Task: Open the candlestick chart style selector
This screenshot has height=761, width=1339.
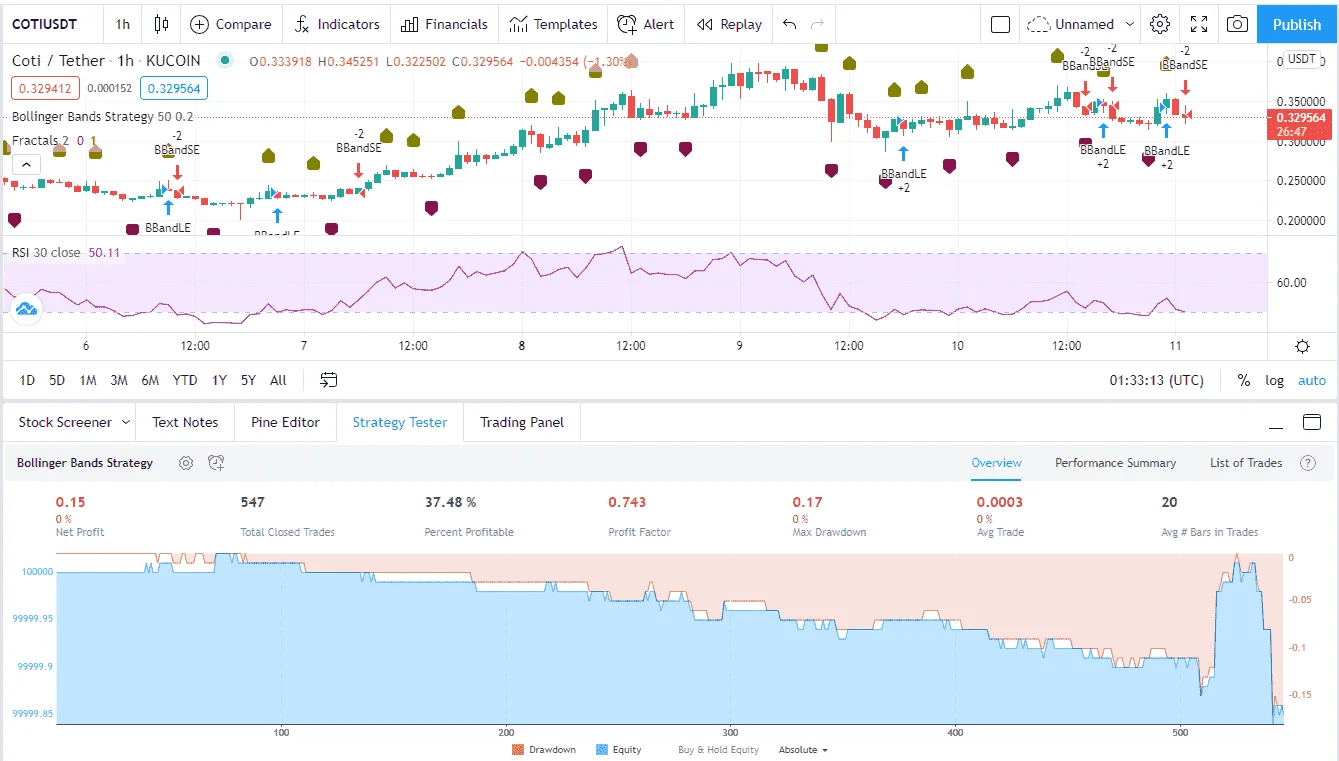Action: pyautogui.click(x=161, y=24)
